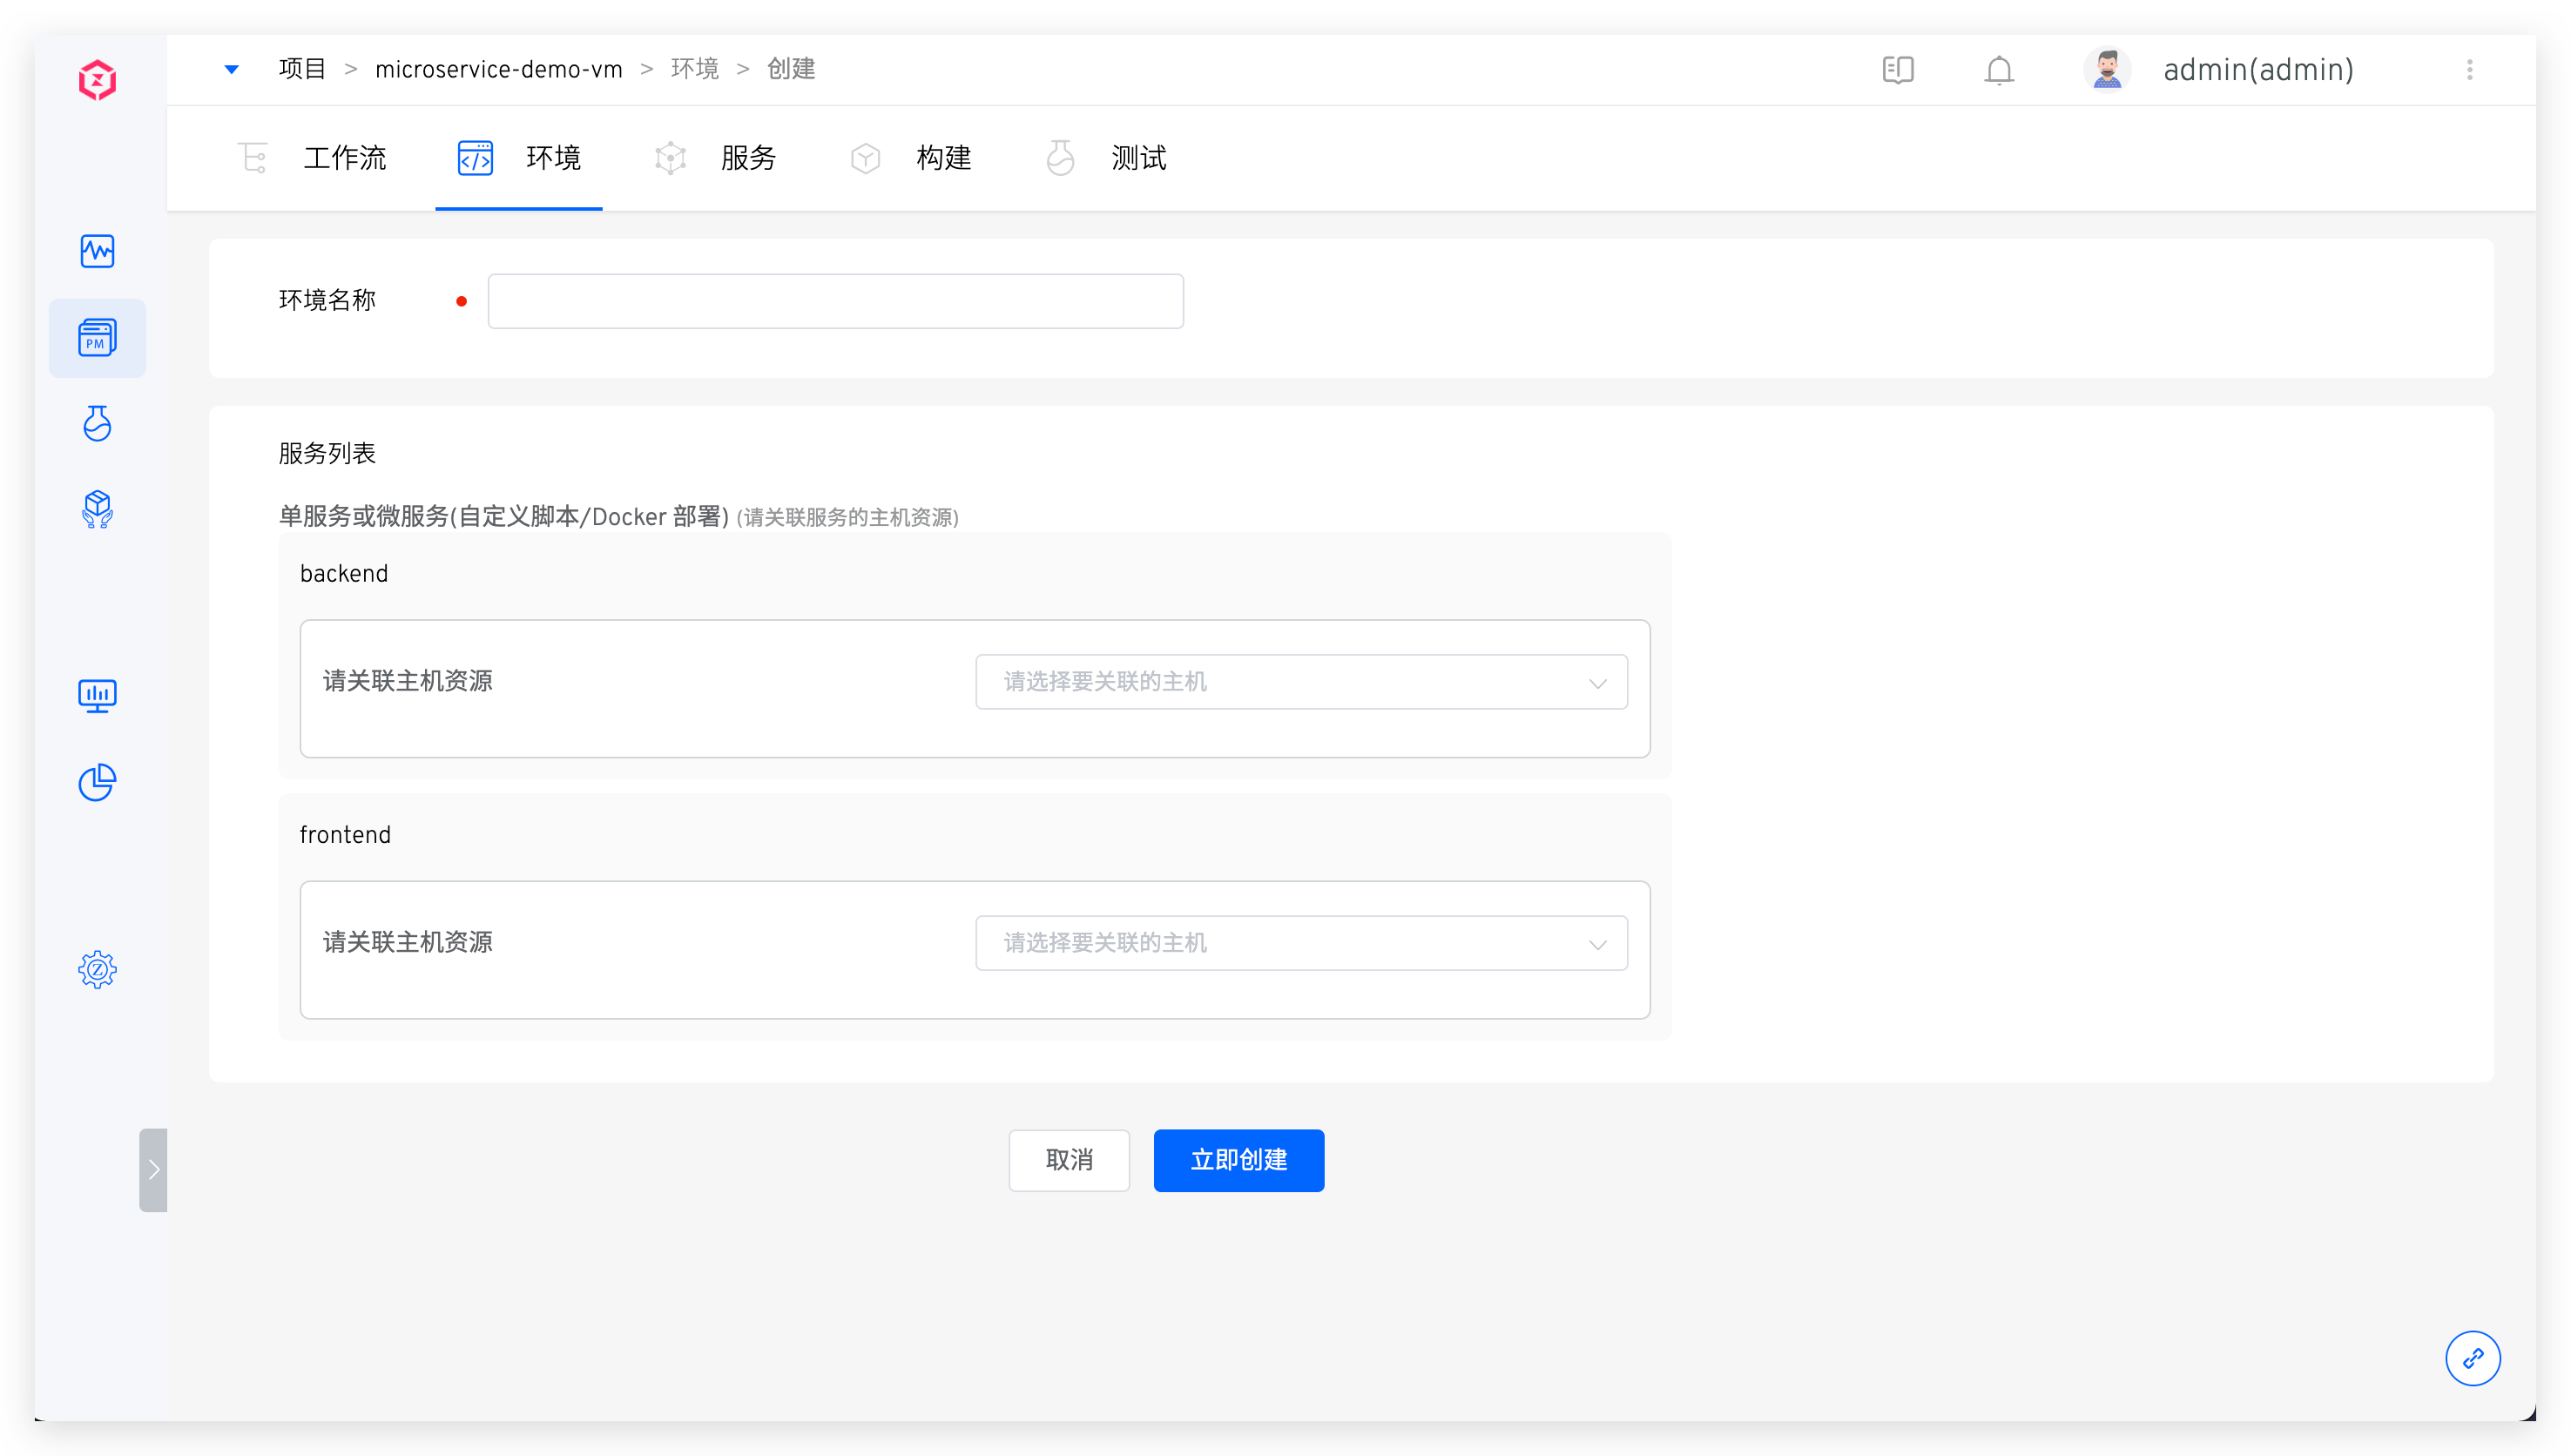Open the PM projects sidebar icon
Screen dimensions: 2571x1456
(x=97, y=338)
